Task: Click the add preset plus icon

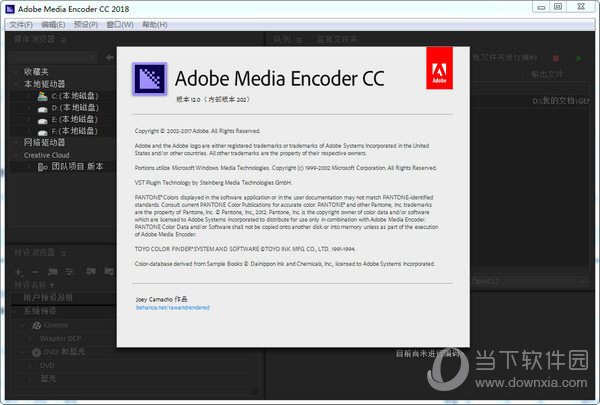Action: pyautogui.click(x=18, y=272)
